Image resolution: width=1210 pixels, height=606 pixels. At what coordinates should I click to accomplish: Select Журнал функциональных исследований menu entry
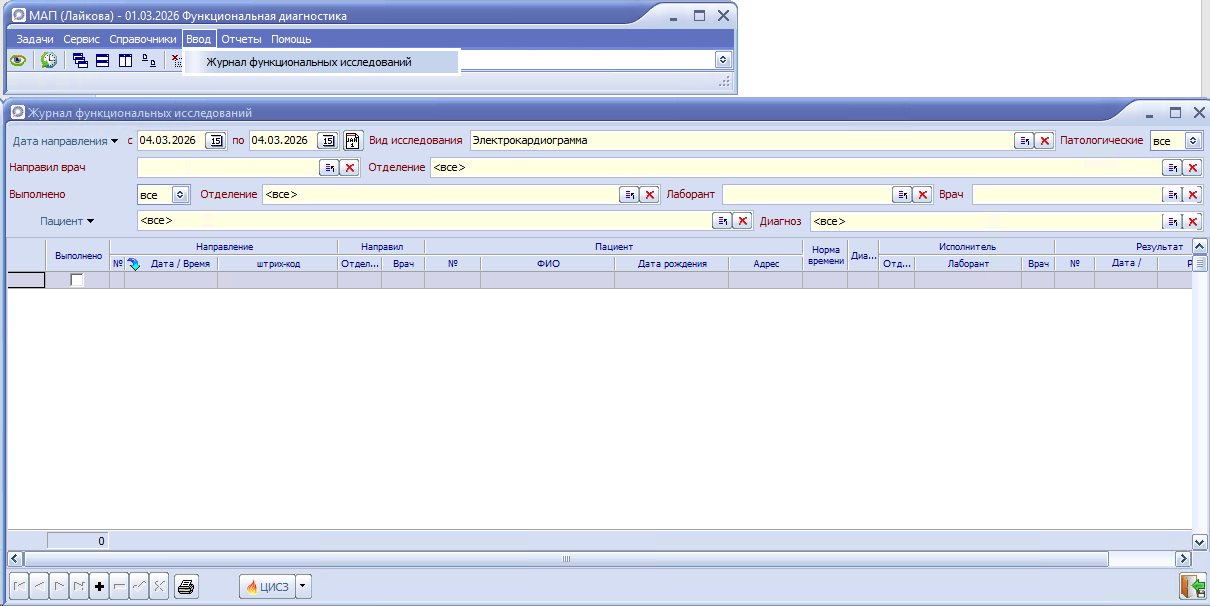click(308, 62)
